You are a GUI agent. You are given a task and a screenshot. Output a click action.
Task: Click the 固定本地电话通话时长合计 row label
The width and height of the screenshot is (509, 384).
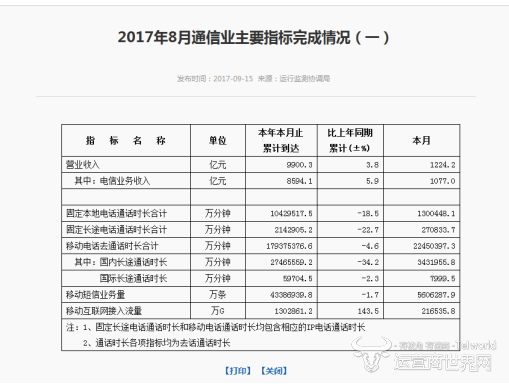tap(116, 213)
